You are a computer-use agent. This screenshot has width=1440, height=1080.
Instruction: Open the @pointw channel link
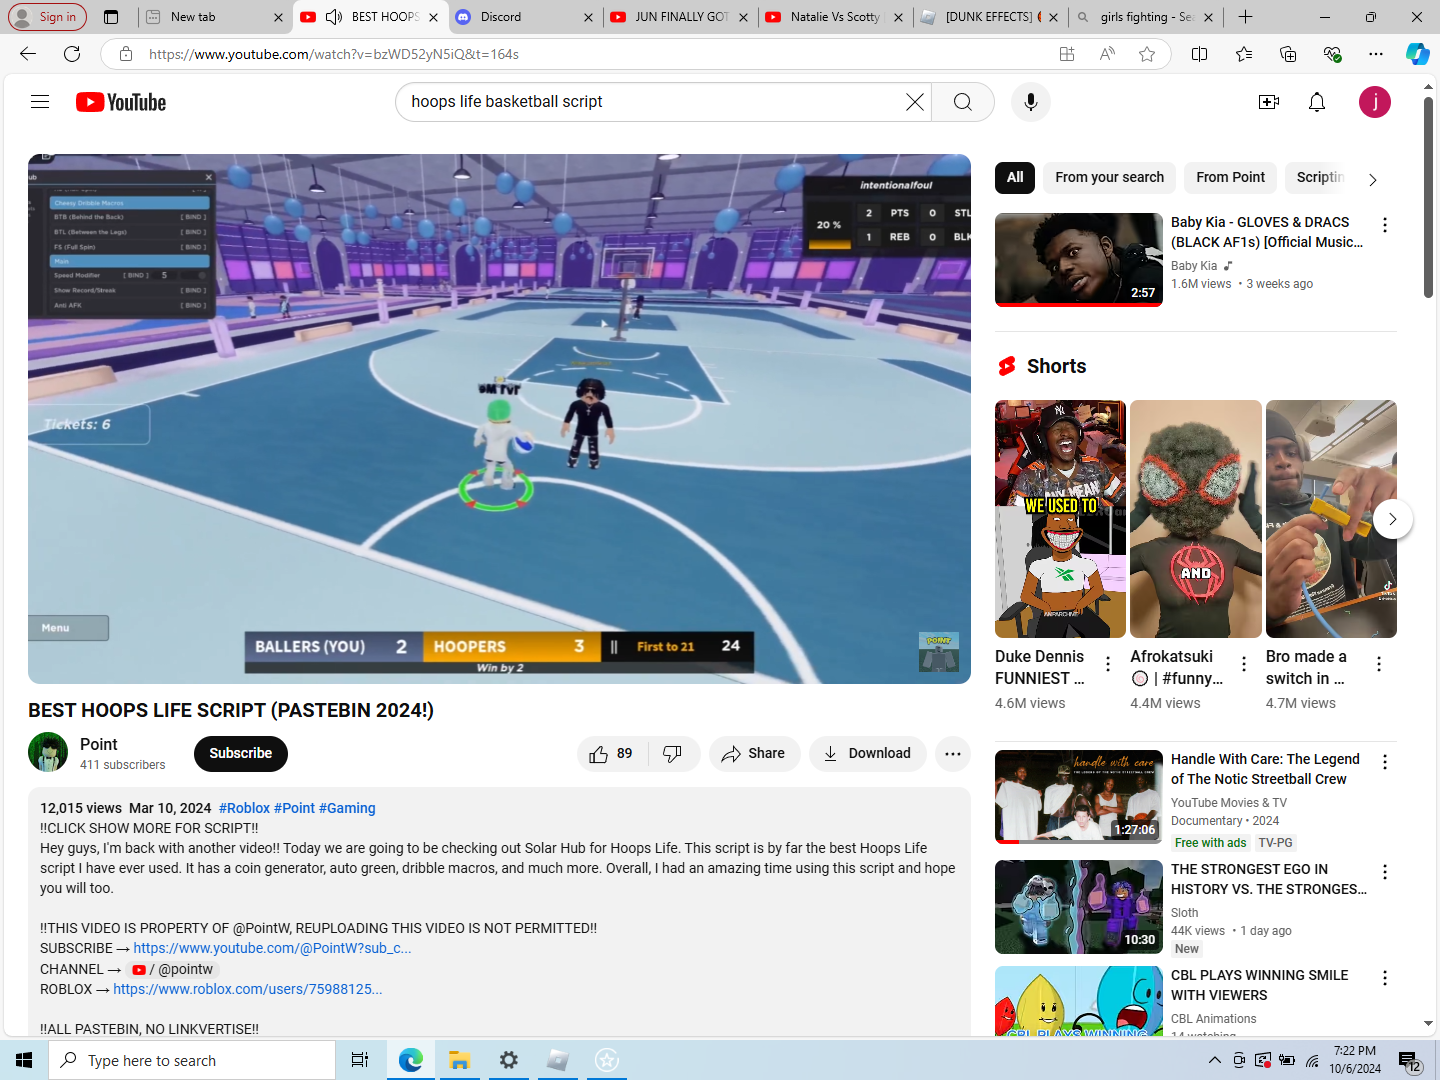click(172, 969)
